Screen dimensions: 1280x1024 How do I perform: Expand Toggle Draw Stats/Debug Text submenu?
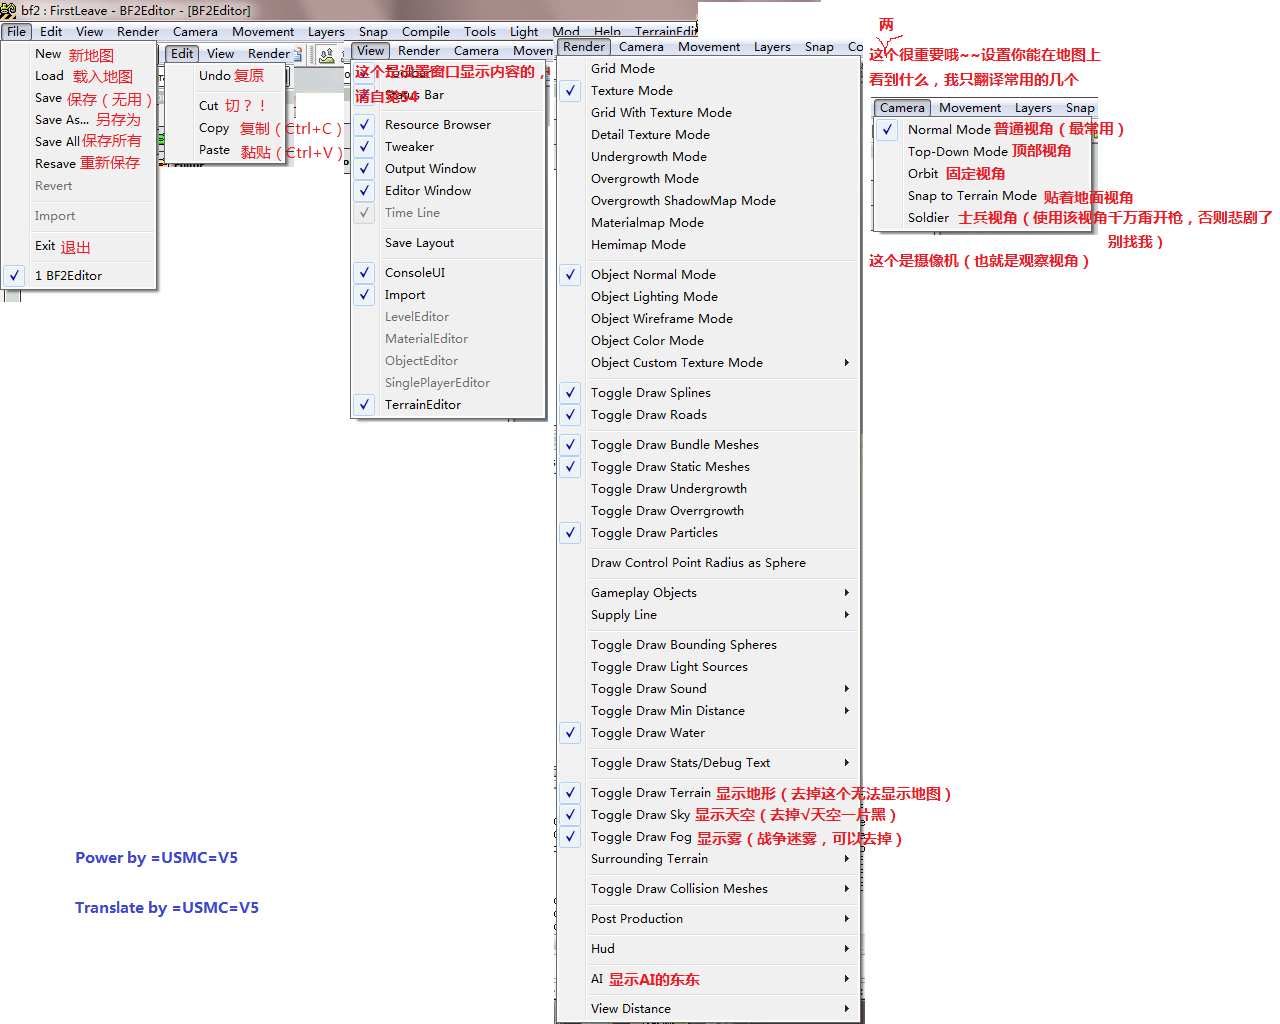point(708,763)
